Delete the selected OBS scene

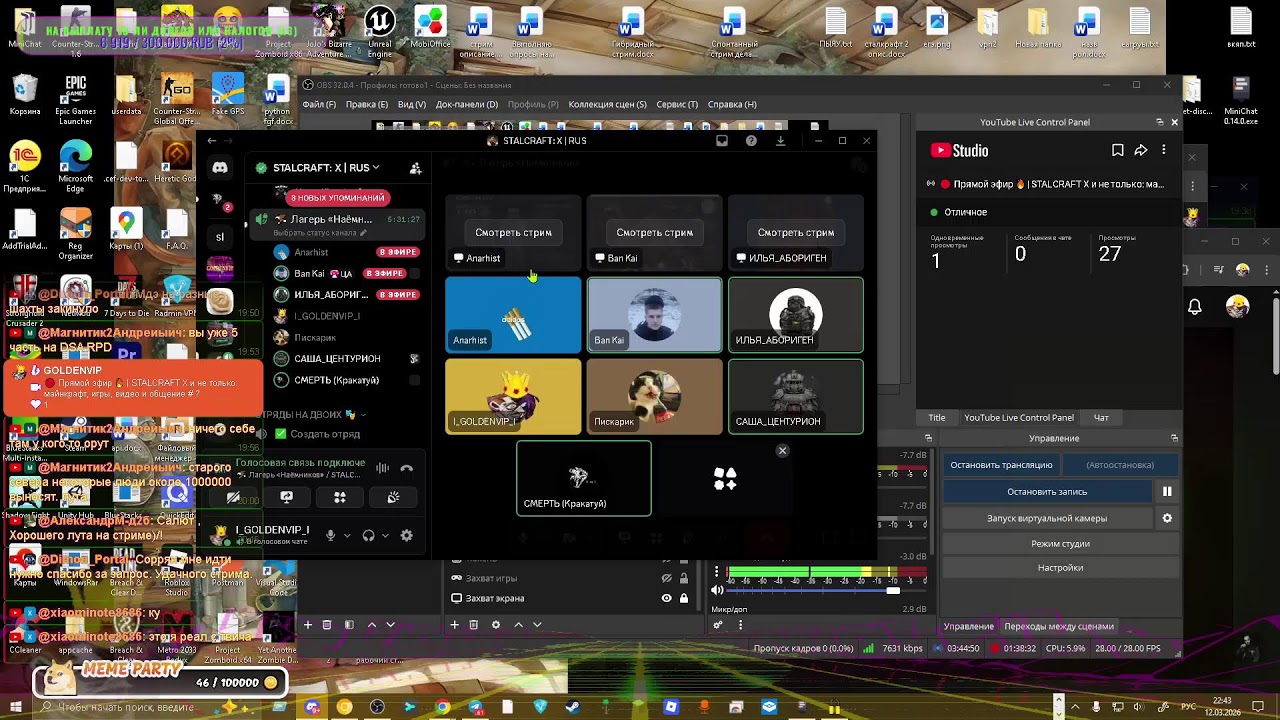327,625
